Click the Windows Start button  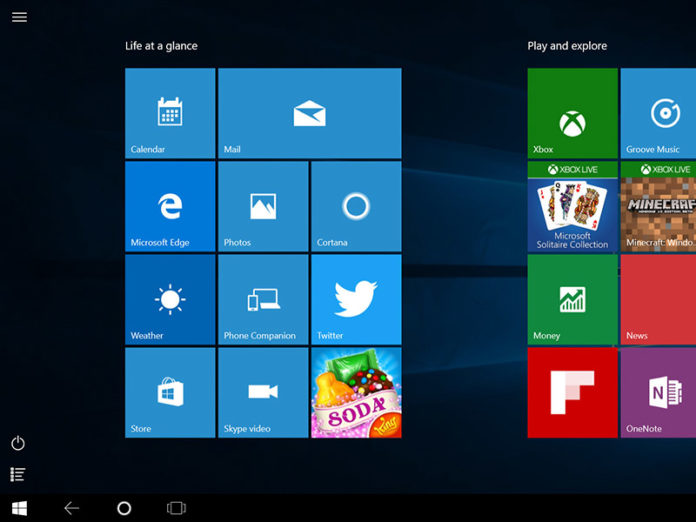pyautogui.click(x=19, y=508)
